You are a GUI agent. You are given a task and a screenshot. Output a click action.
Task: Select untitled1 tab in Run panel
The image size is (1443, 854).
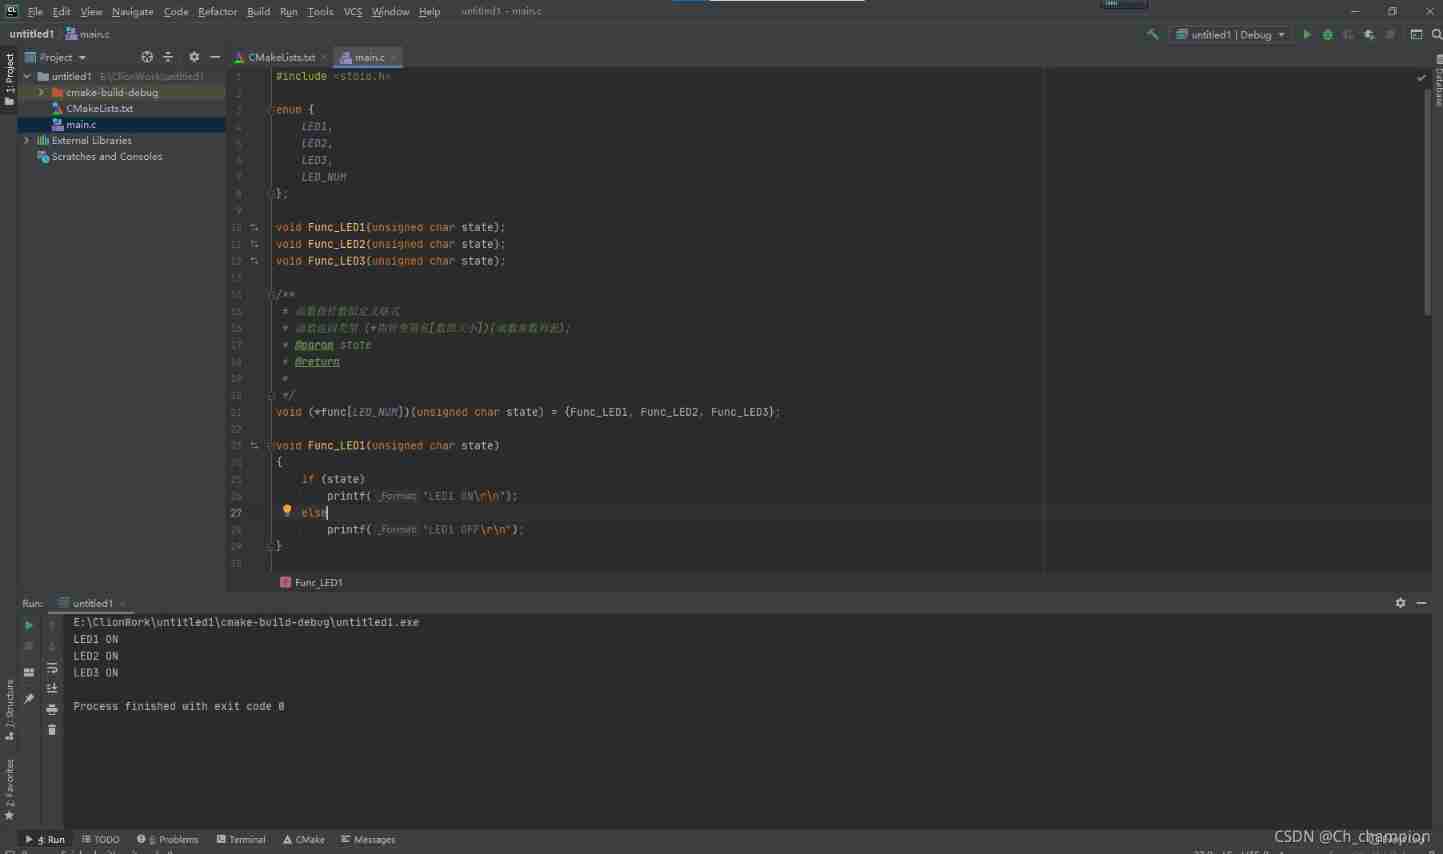coord(92,603)
